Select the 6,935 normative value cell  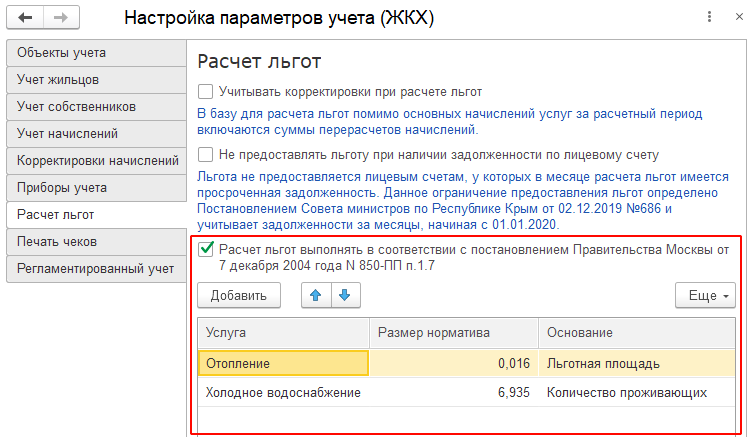453,392
